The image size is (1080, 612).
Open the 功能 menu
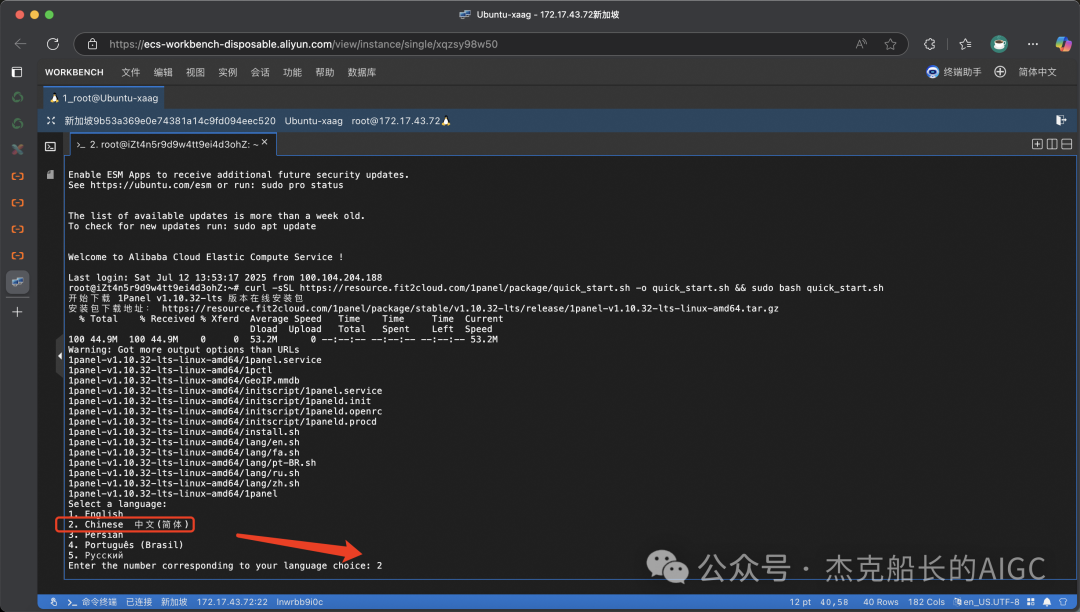pyautogui.click(x=293, y=72)
